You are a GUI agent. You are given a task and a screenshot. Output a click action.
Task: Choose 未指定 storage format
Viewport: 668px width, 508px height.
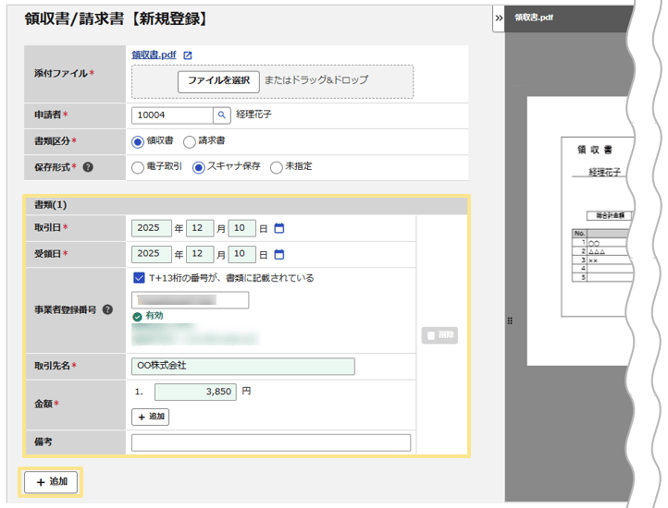(276, 167)
